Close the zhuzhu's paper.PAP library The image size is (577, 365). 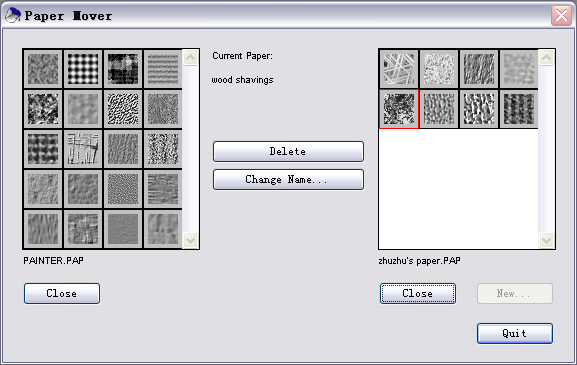coord(418,294)
